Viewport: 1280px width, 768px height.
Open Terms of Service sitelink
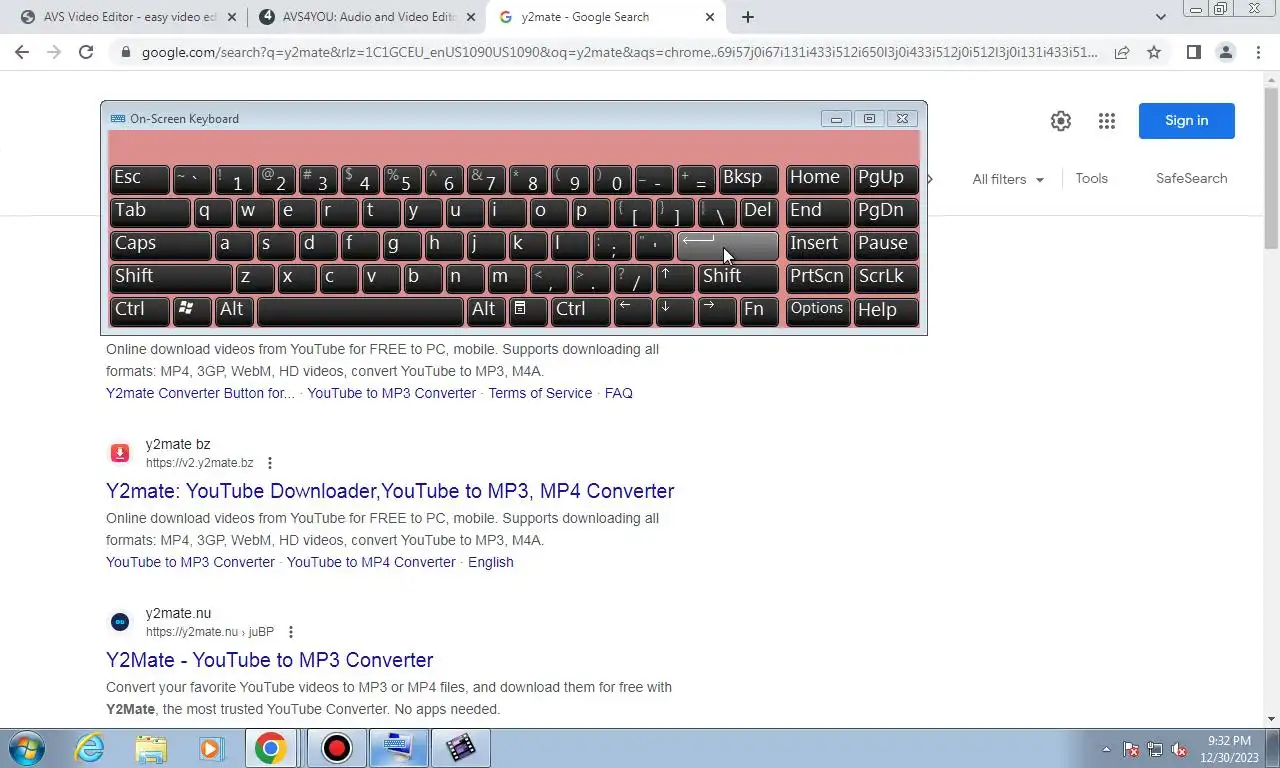click(540, 393)
